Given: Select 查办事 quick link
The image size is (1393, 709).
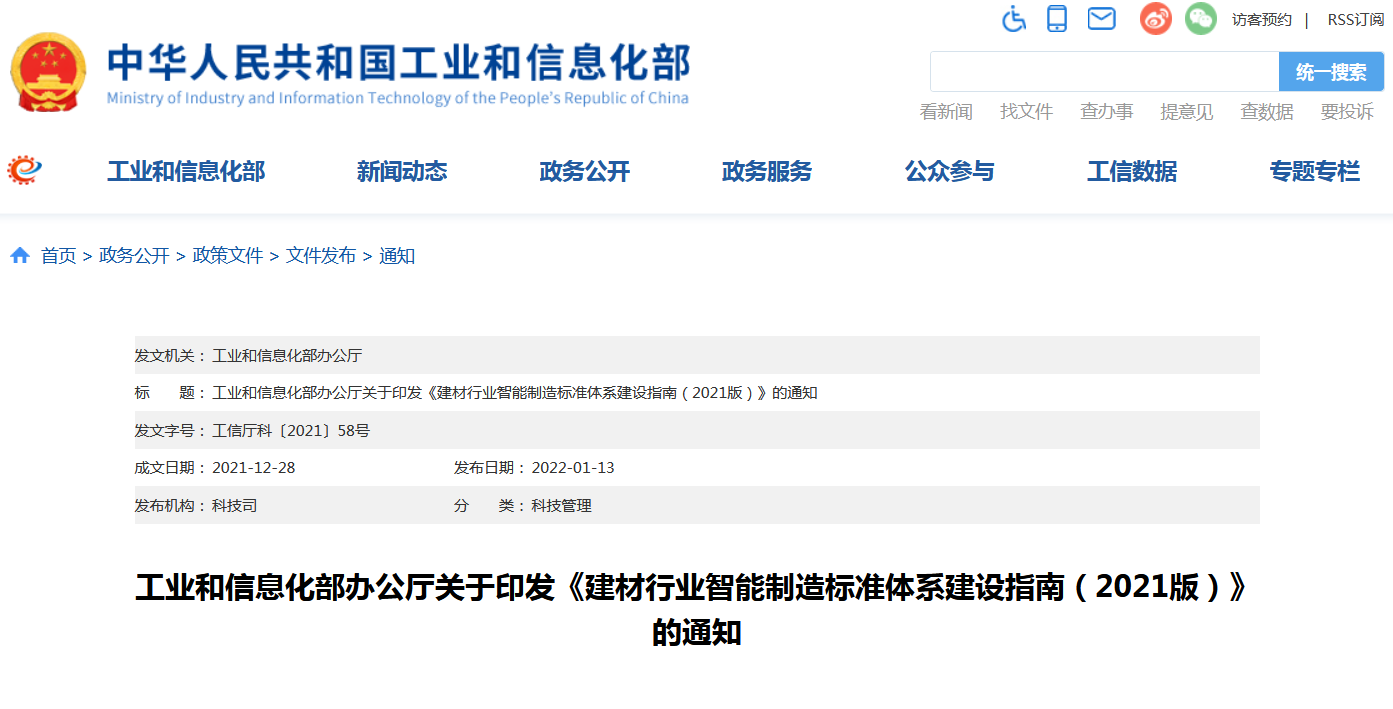Looking at the screenshot, I should (1107, 112).
